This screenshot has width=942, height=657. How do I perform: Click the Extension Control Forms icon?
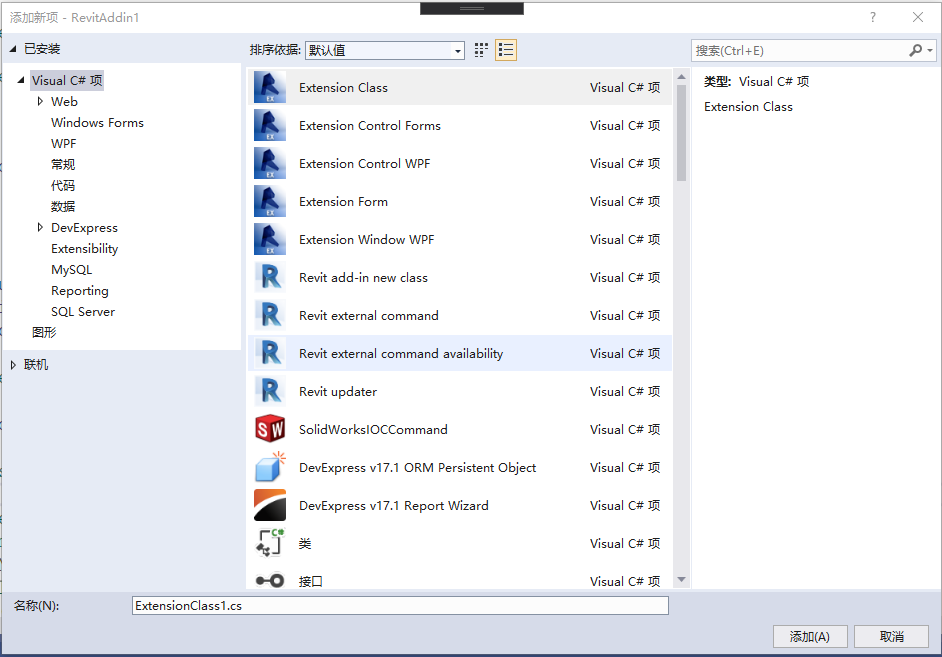coord(269,126)
